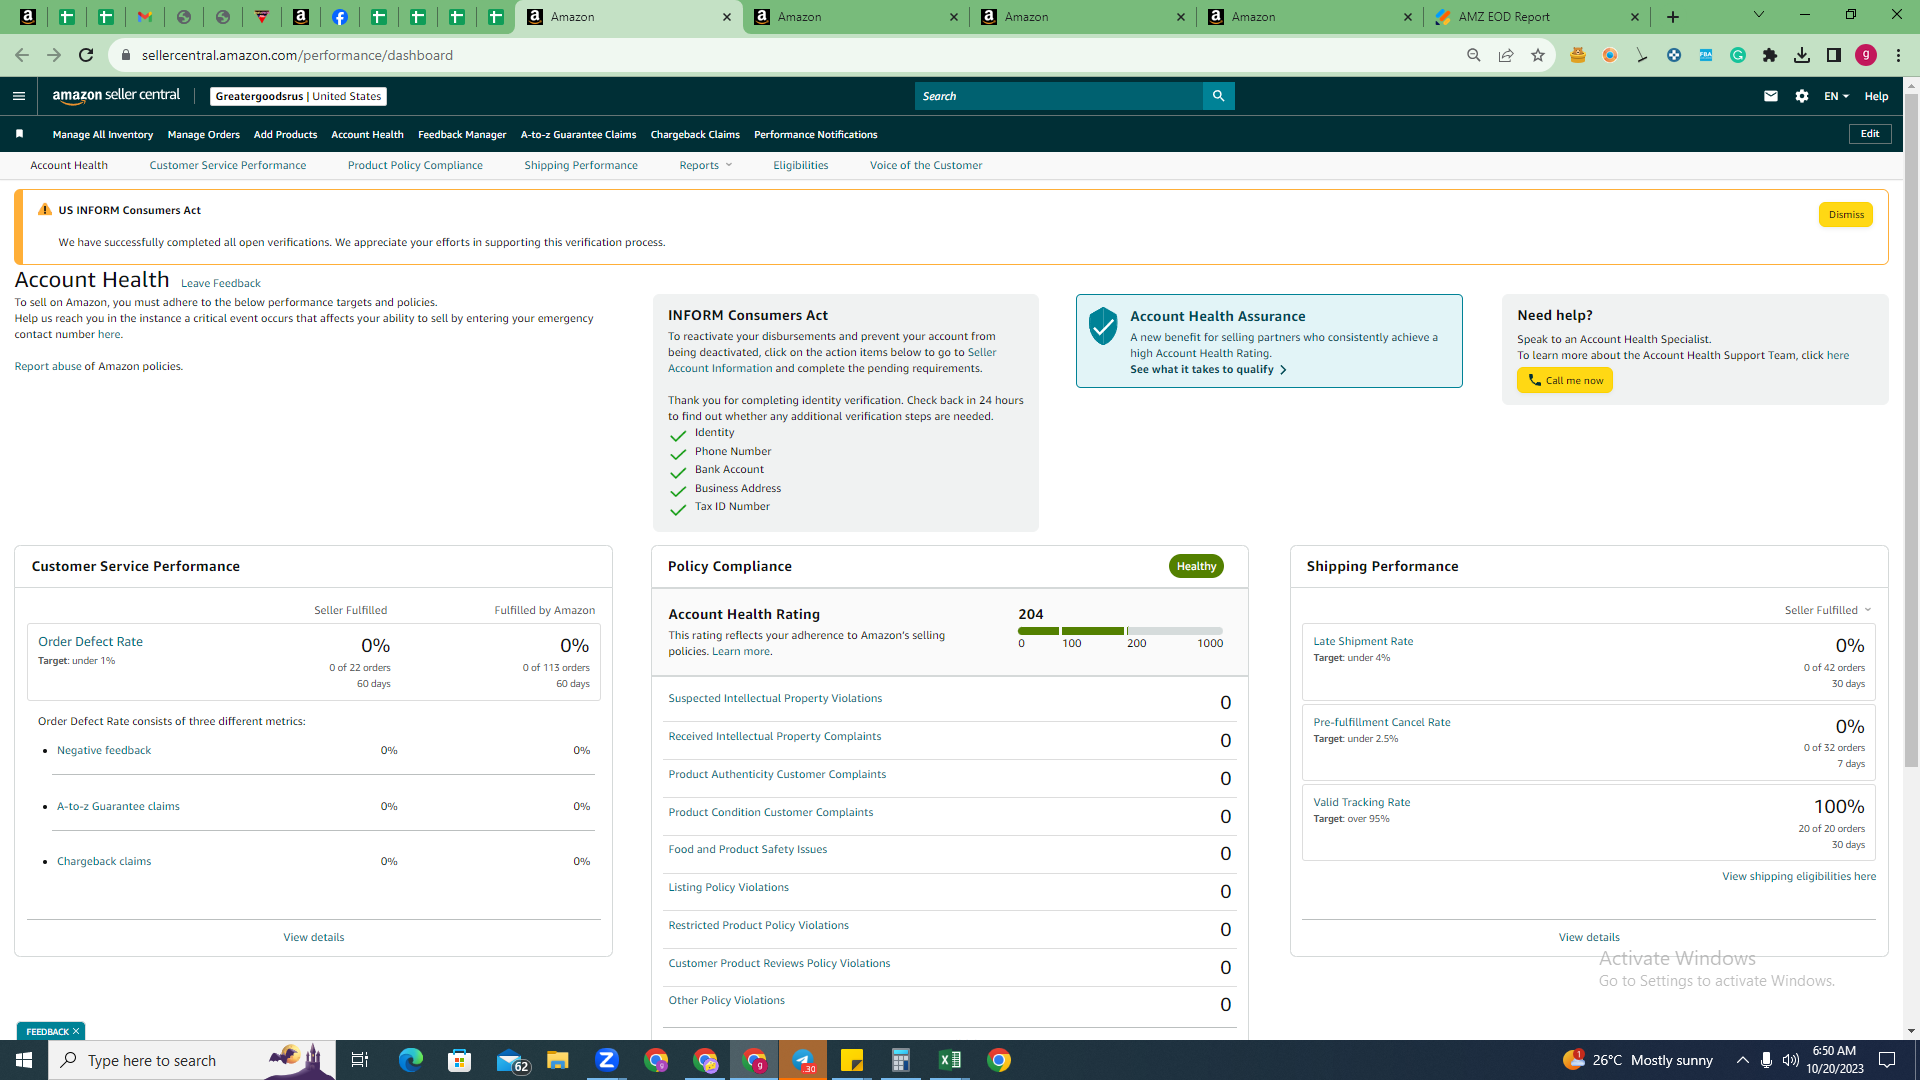Click View shipping eligibilities here link

(x=1799, y=876)
